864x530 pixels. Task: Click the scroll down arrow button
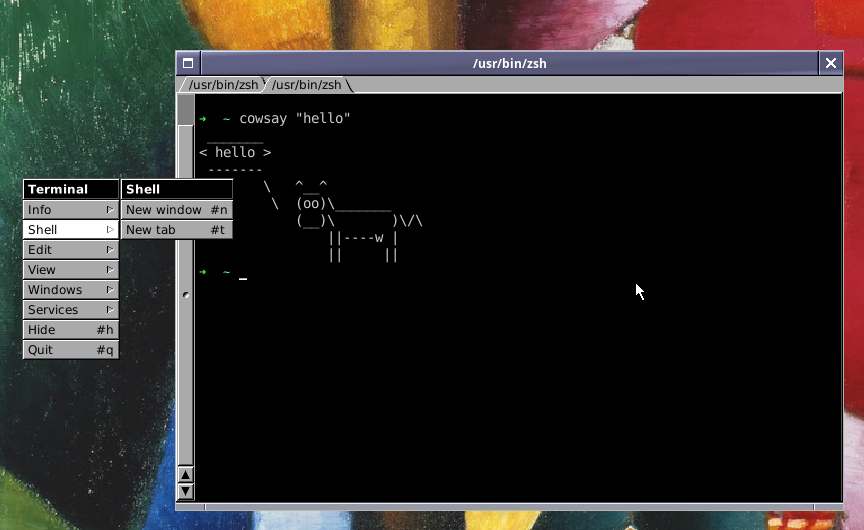185,491
